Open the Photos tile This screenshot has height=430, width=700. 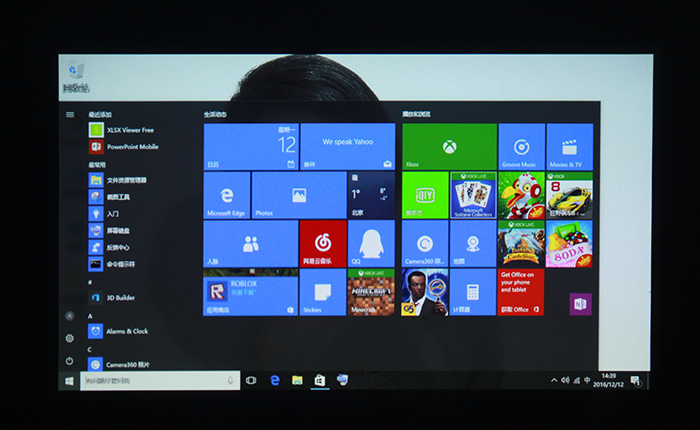[298, 195]
